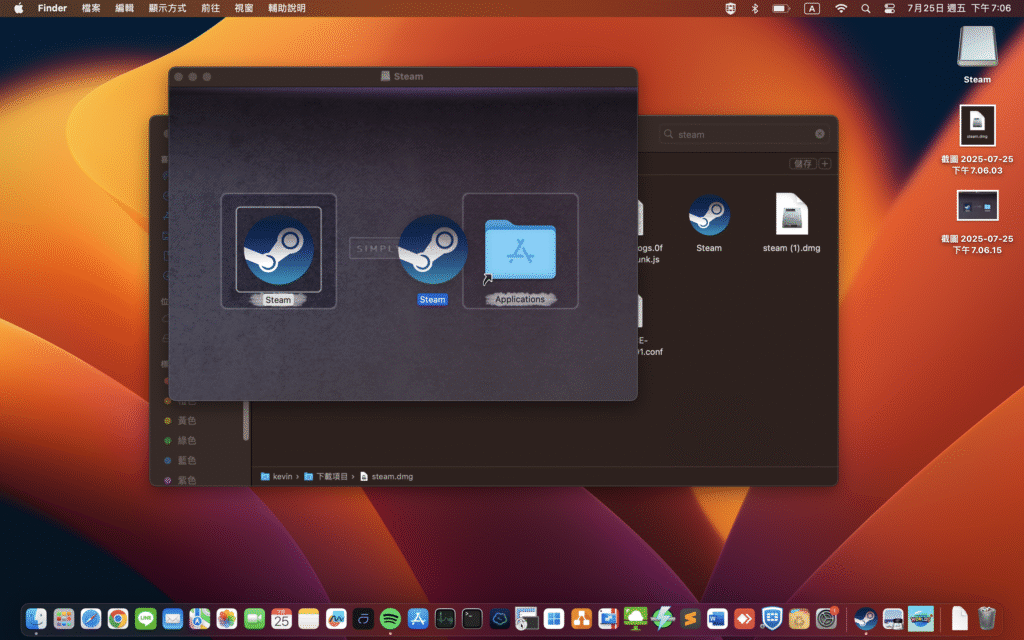
Task: Toggle the Bluetooth menu bar icon
Action: [755, 8]
